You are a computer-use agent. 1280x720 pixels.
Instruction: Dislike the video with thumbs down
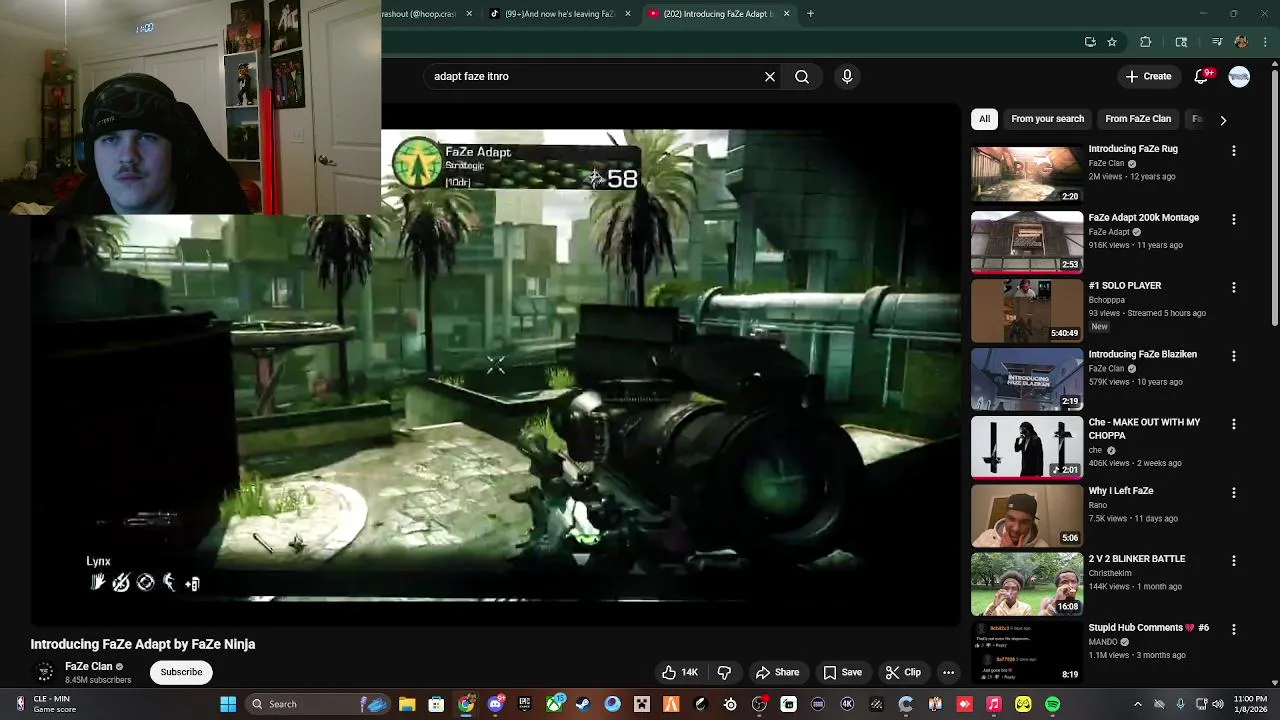point(725,672)
